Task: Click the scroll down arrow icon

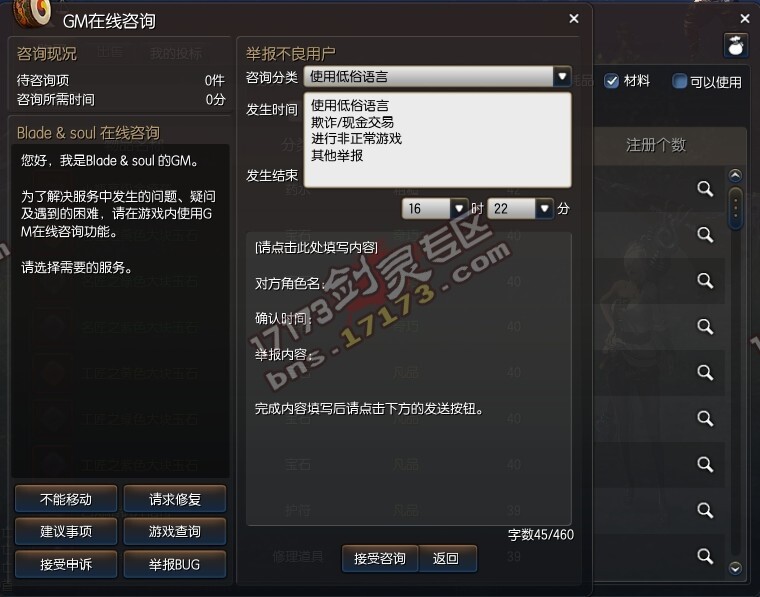Action: [x=735, y=567]
